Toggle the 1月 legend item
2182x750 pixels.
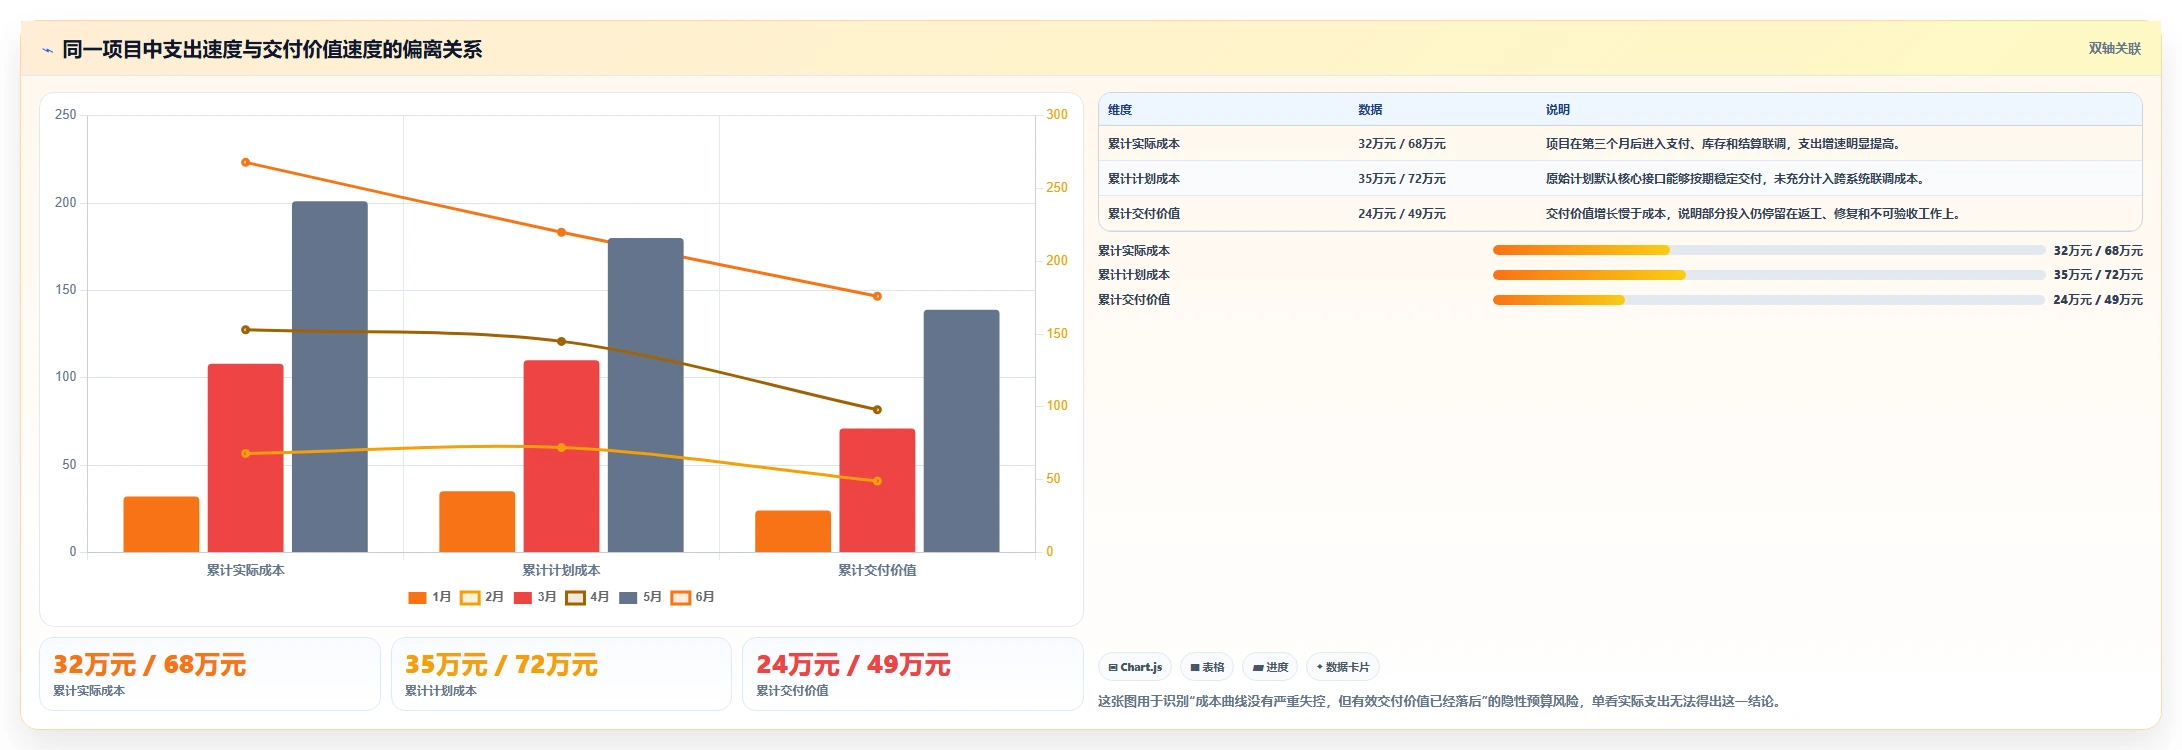(430, 597)
